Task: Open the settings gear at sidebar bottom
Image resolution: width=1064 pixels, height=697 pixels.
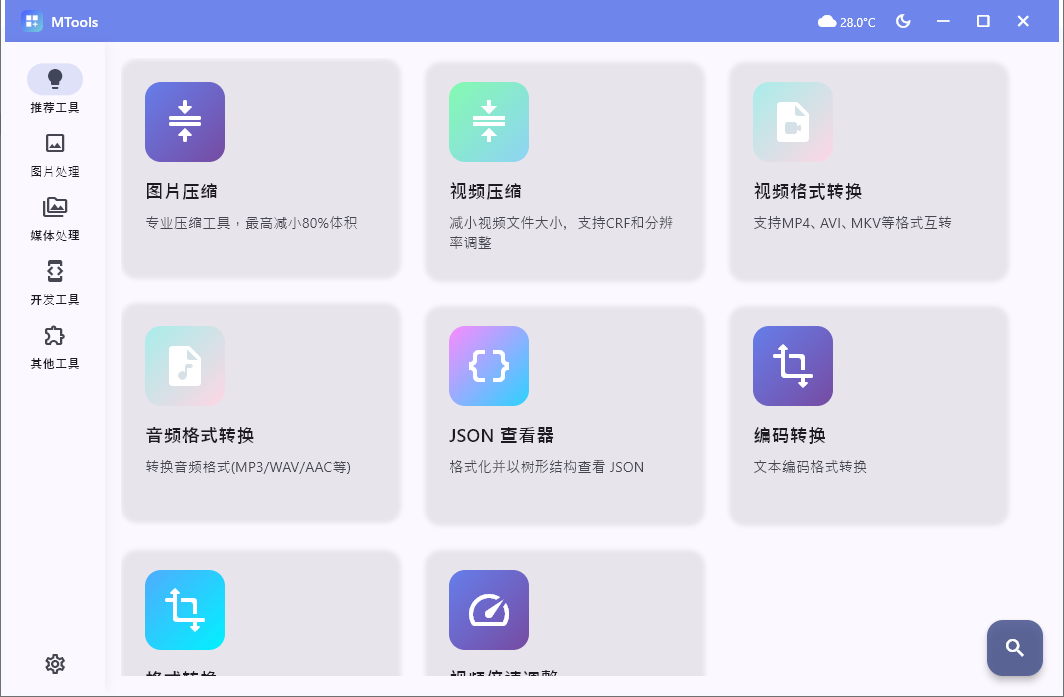Action: [55, 663]
